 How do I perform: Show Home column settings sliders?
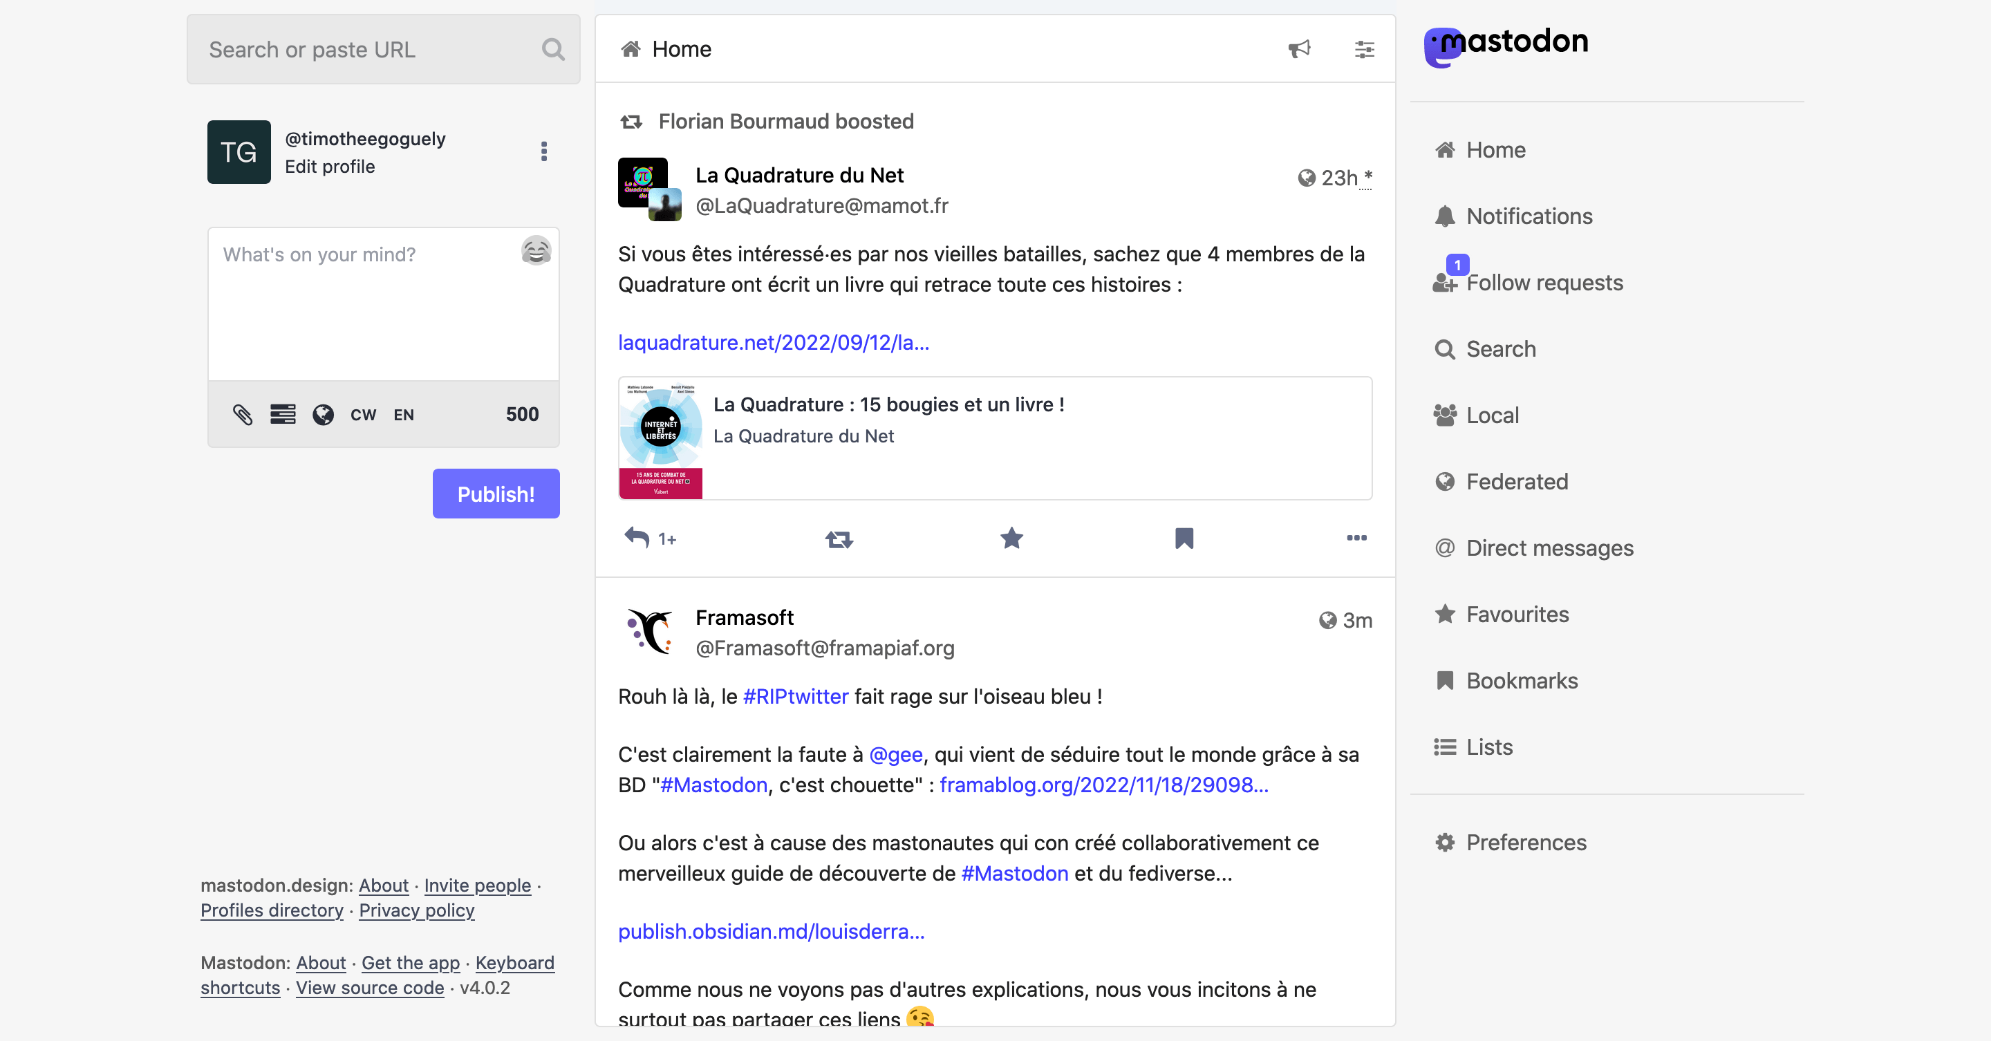click(x=1364, y=49)
